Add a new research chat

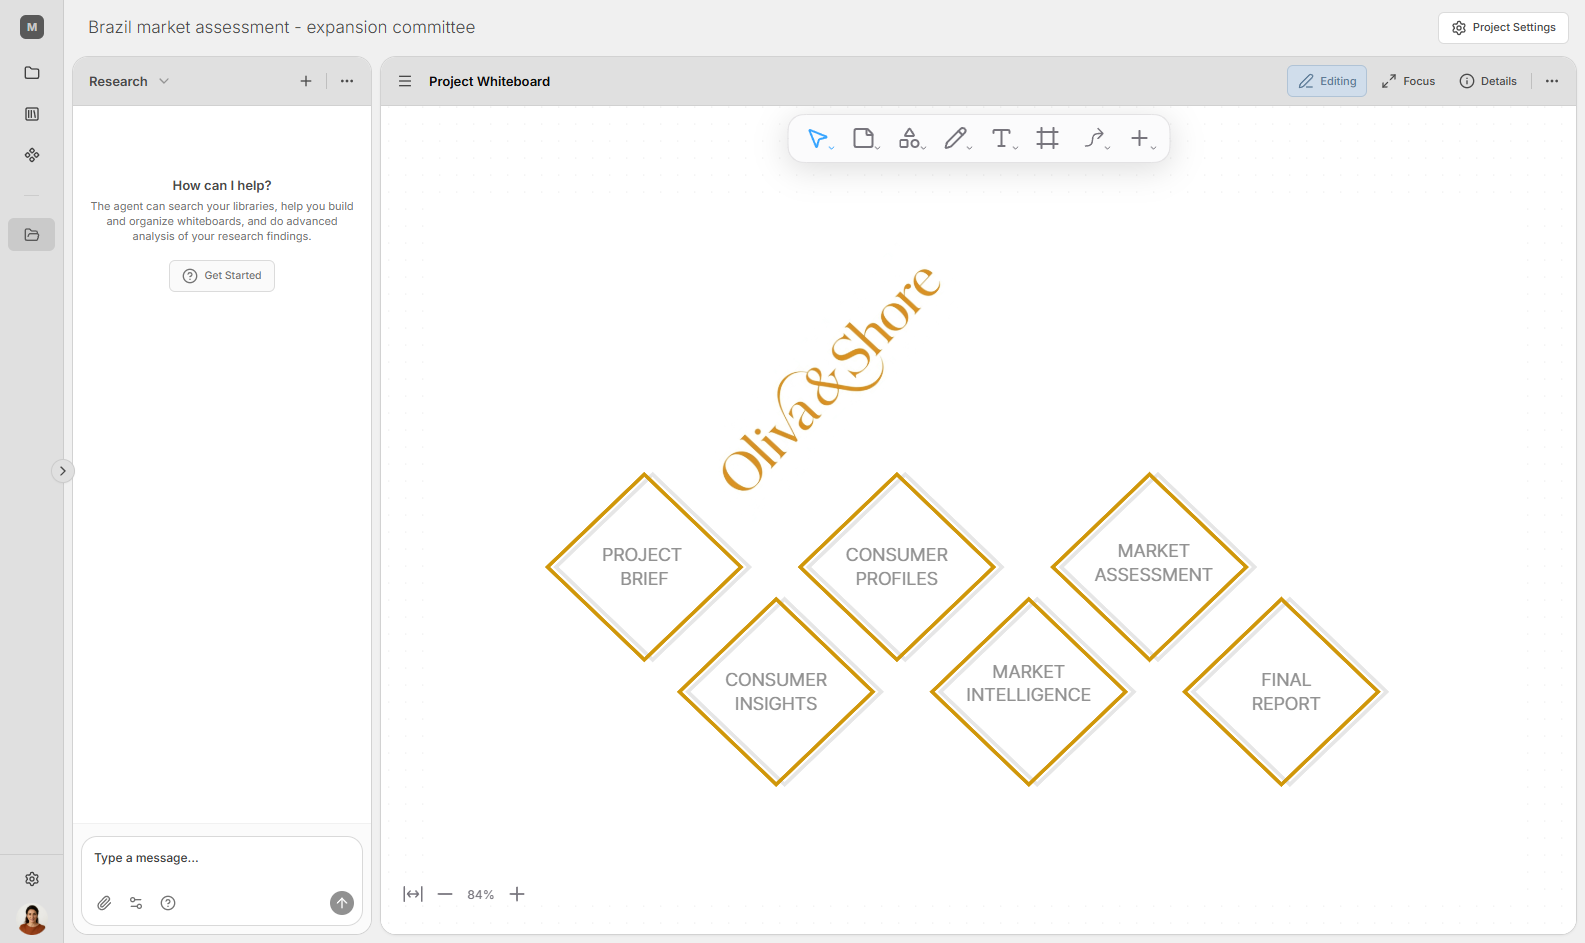click(306, 81)
